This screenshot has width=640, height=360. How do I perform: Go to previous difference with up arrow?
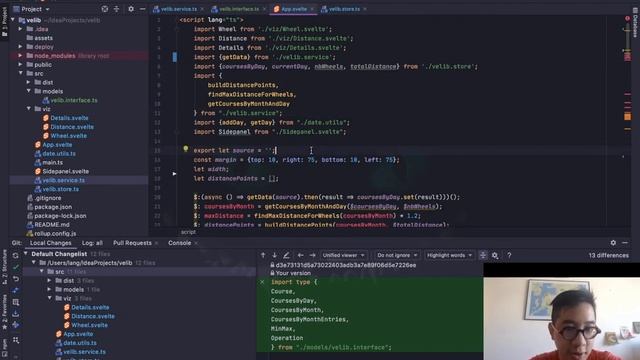(263, 255)
